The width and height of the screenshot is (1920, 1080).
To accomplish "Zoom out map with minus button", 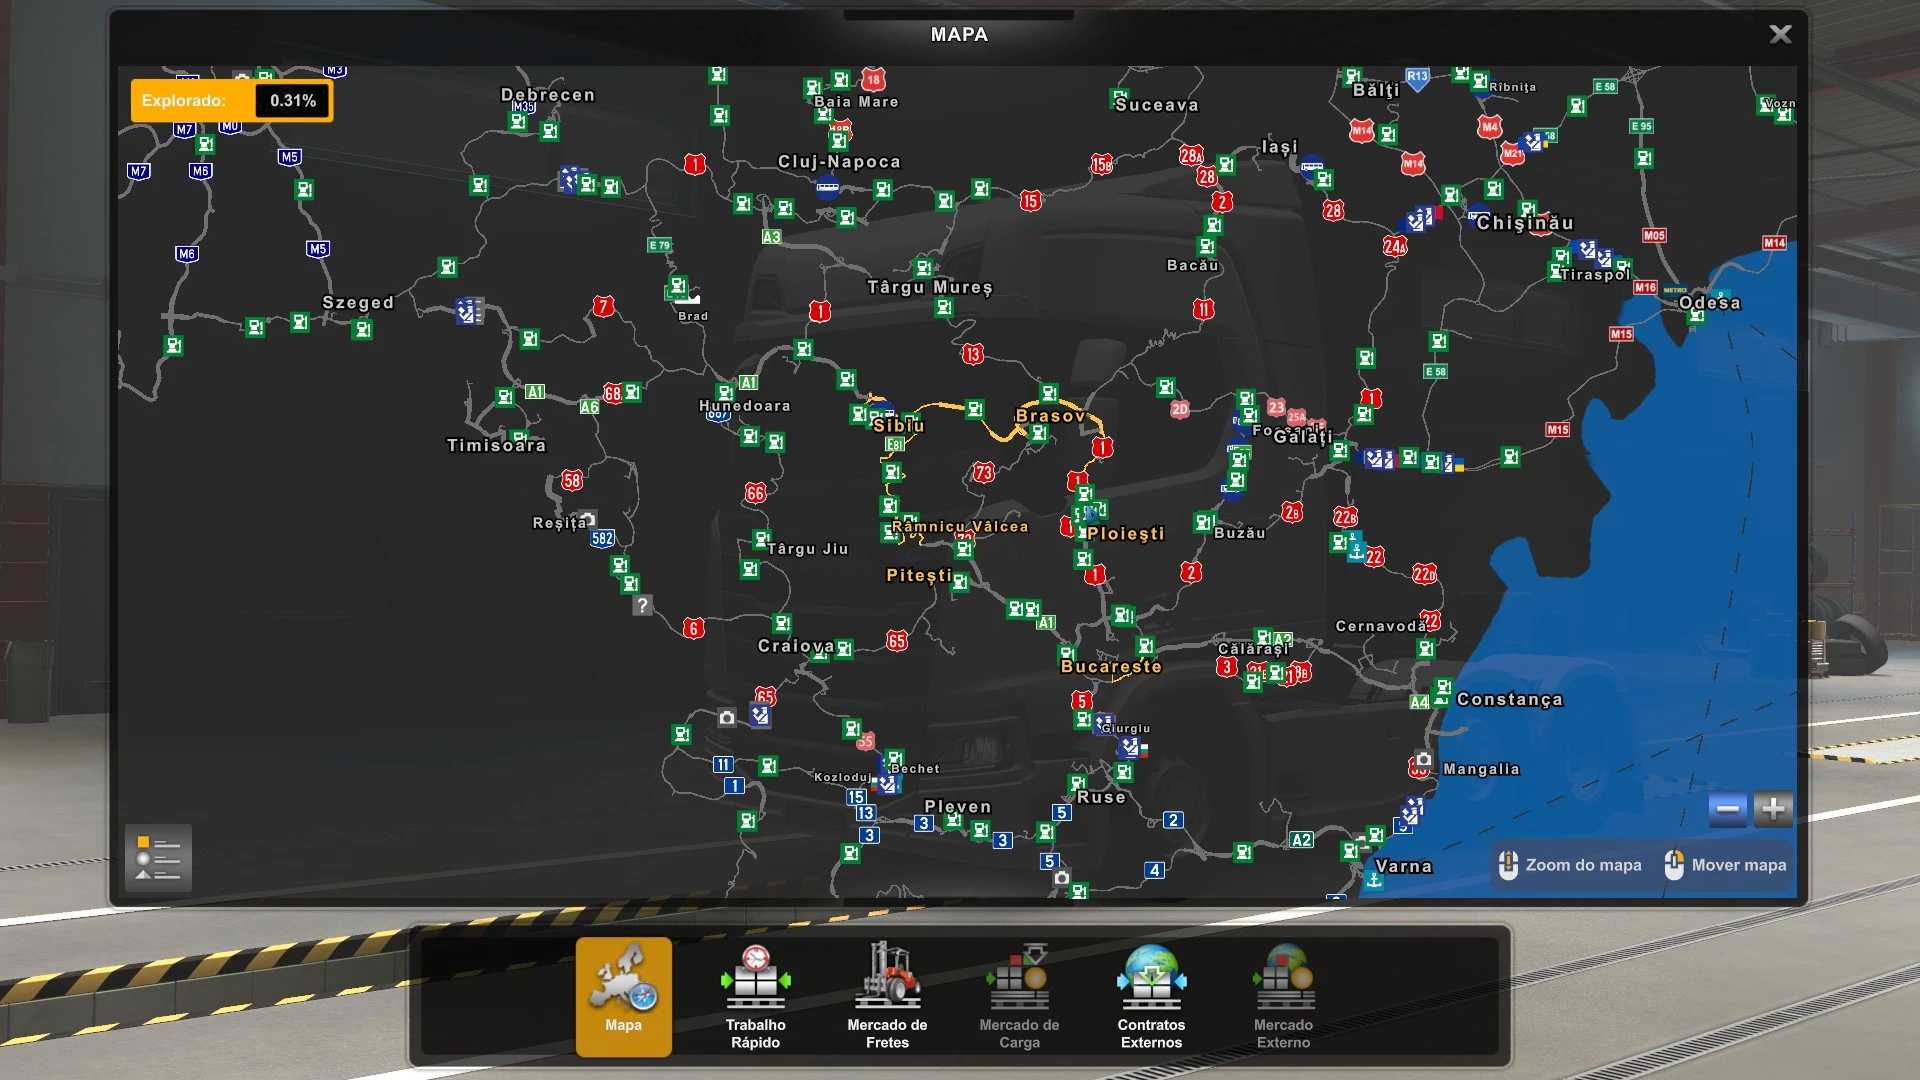I will [x=1727, y=809].
